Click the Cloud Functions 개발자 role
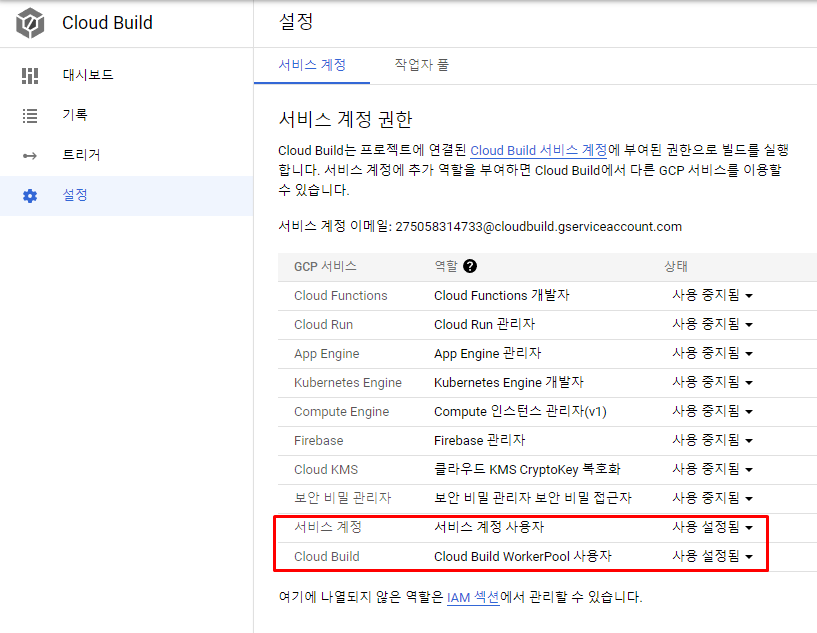This screenshot has width=817, height=633. [502, 295]
